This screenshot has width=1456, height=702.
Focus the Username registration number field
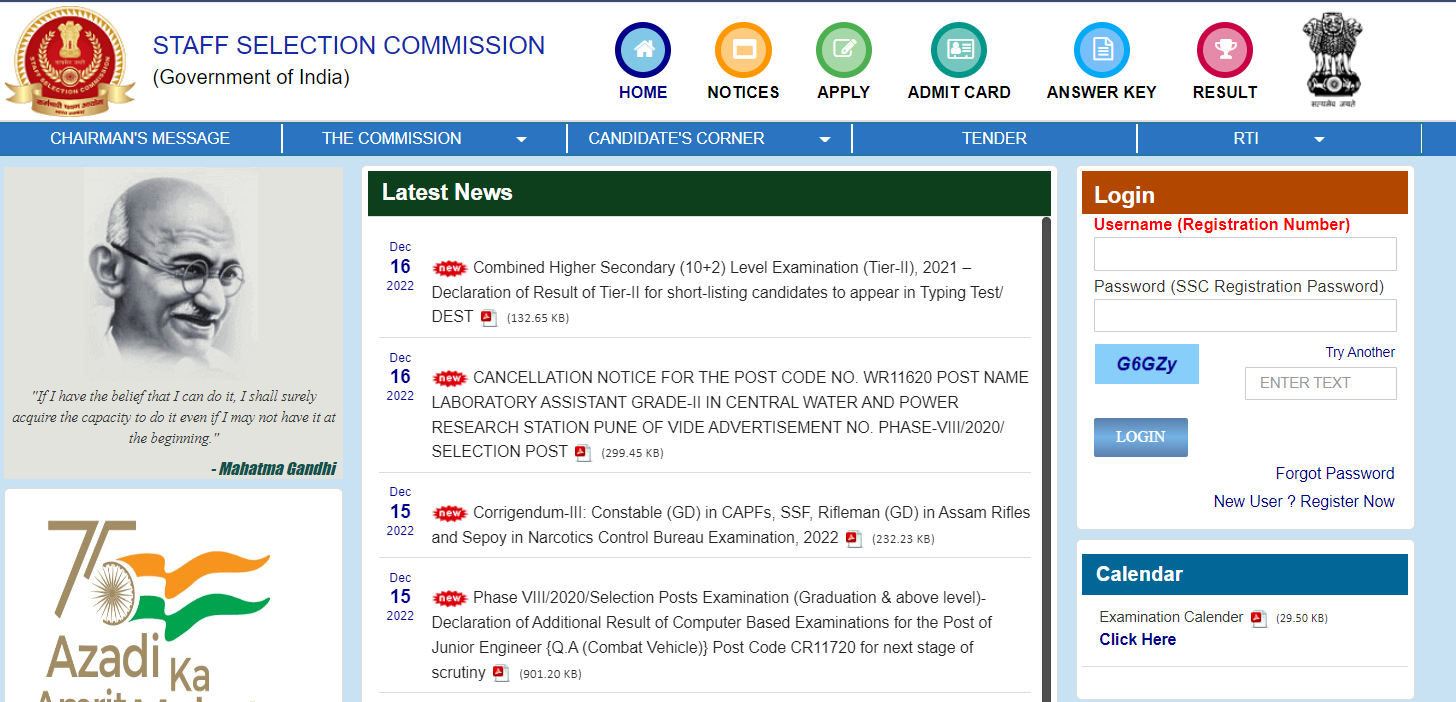(1245, 254)
